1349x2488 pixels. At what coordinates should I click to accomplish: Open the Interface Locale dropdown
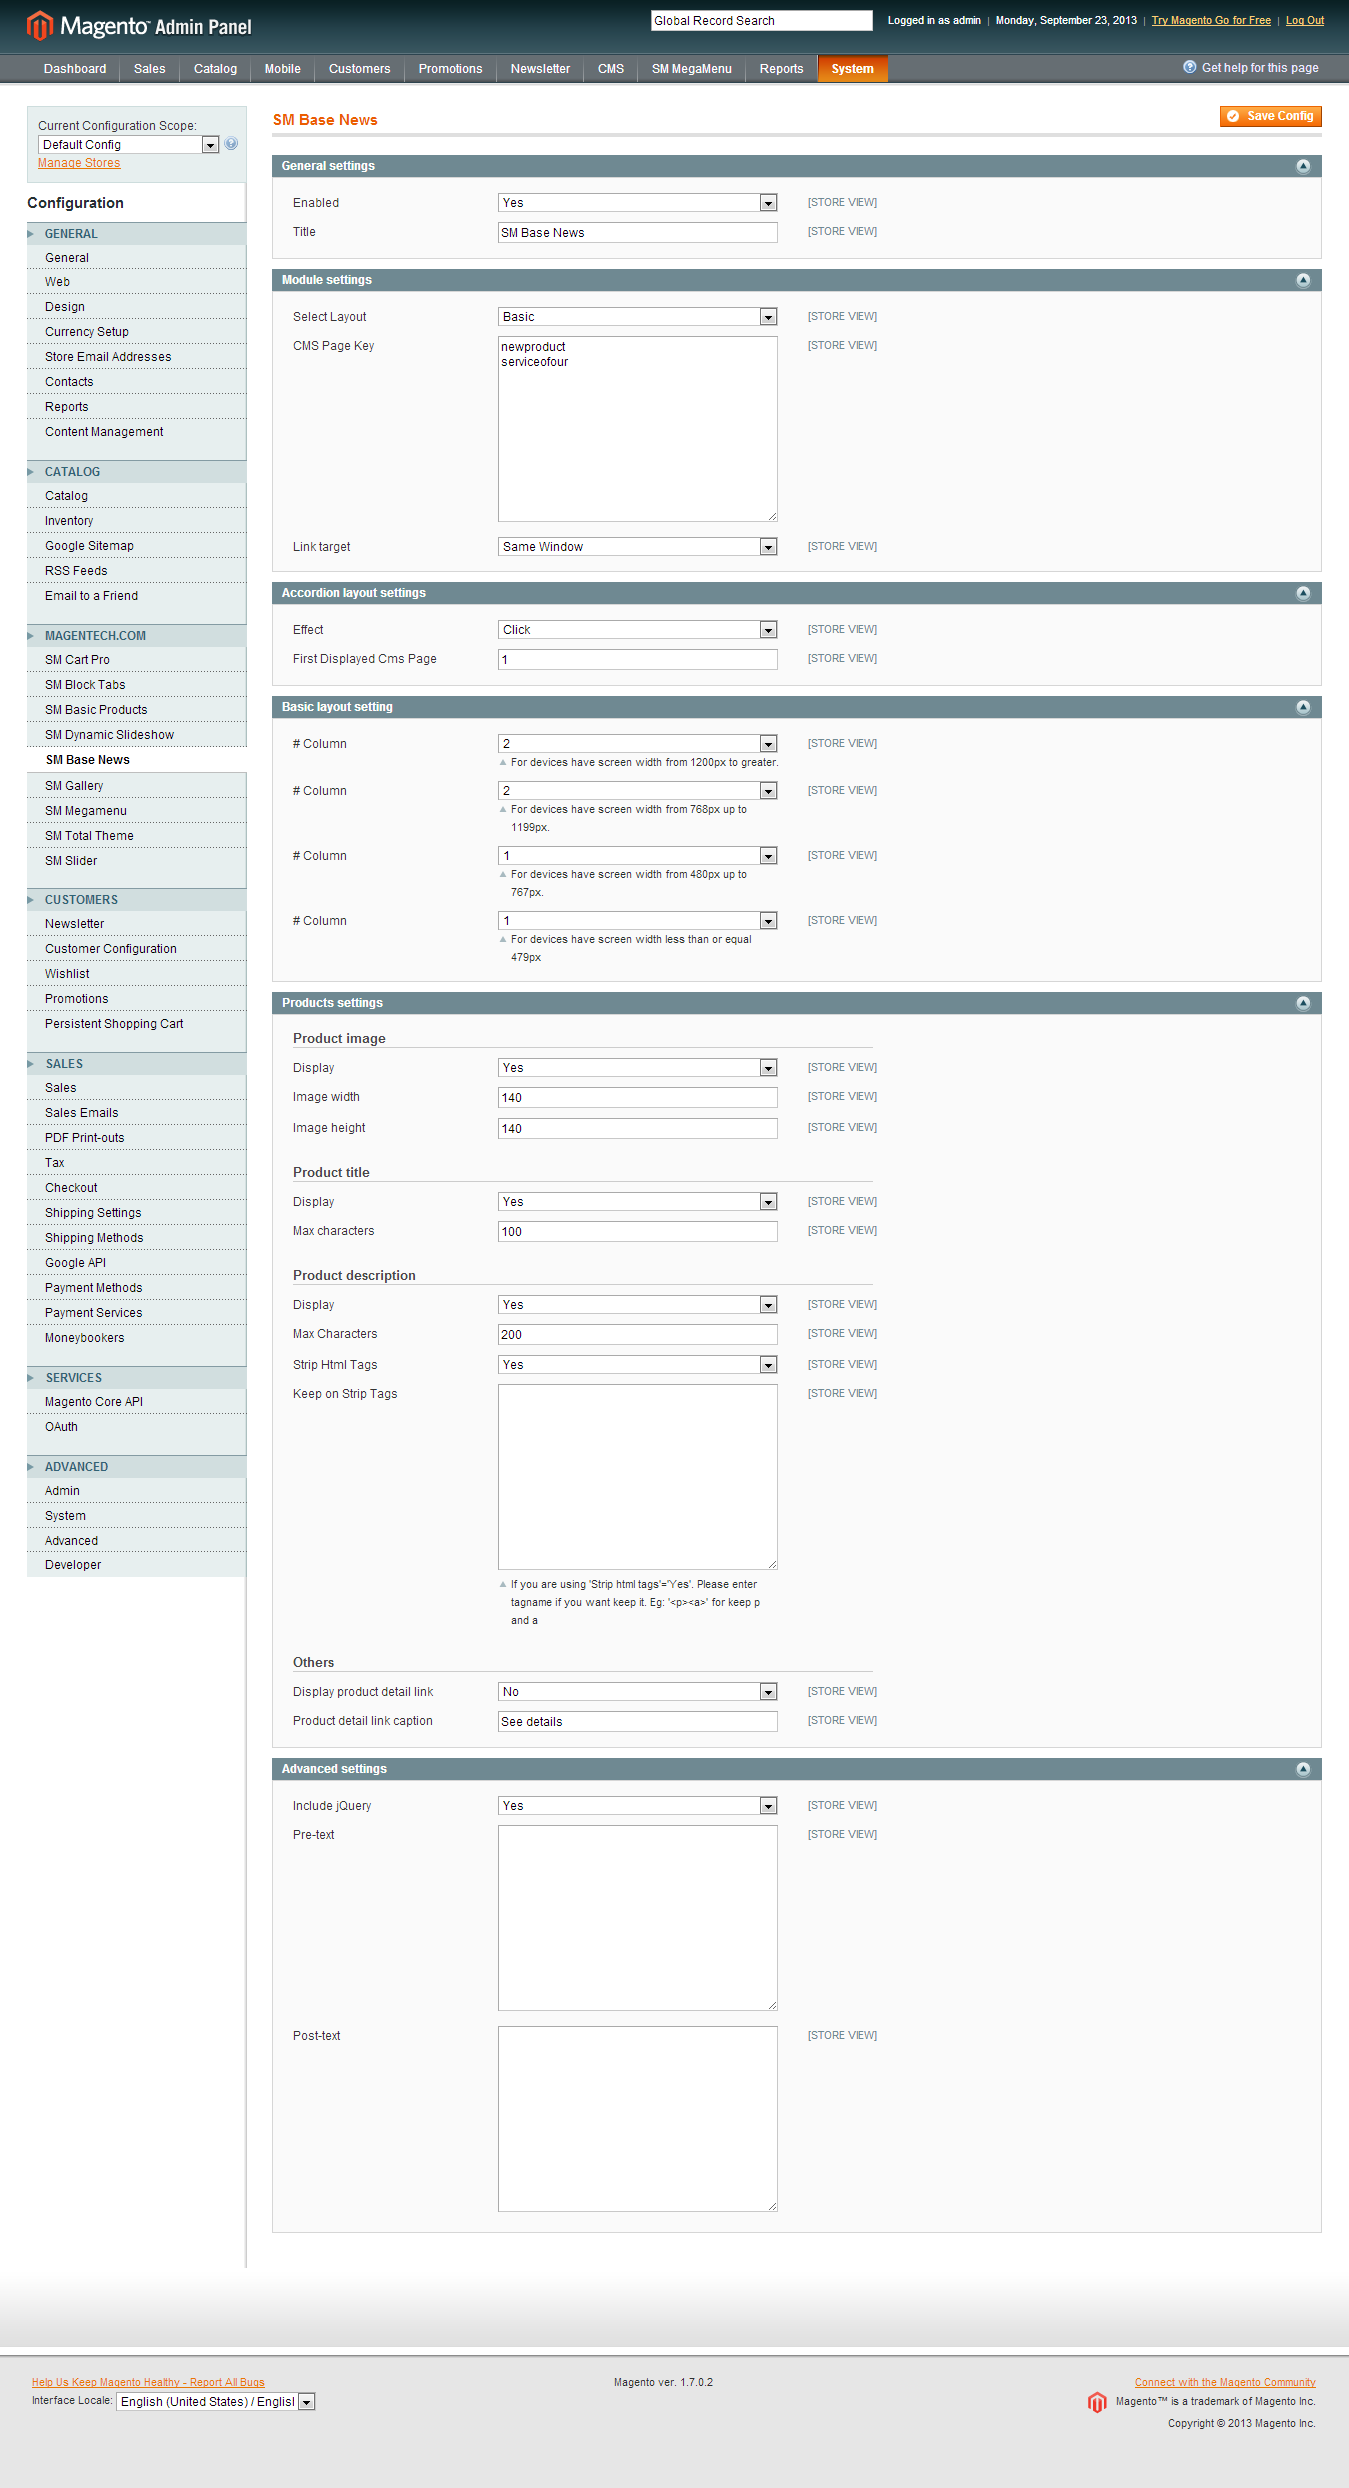pos(216,2402)
